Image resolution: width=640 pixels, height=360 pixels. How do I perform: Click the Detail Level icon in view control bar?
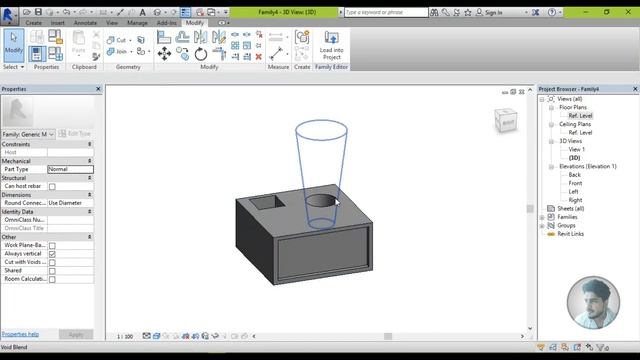click(x=147, y=336)
